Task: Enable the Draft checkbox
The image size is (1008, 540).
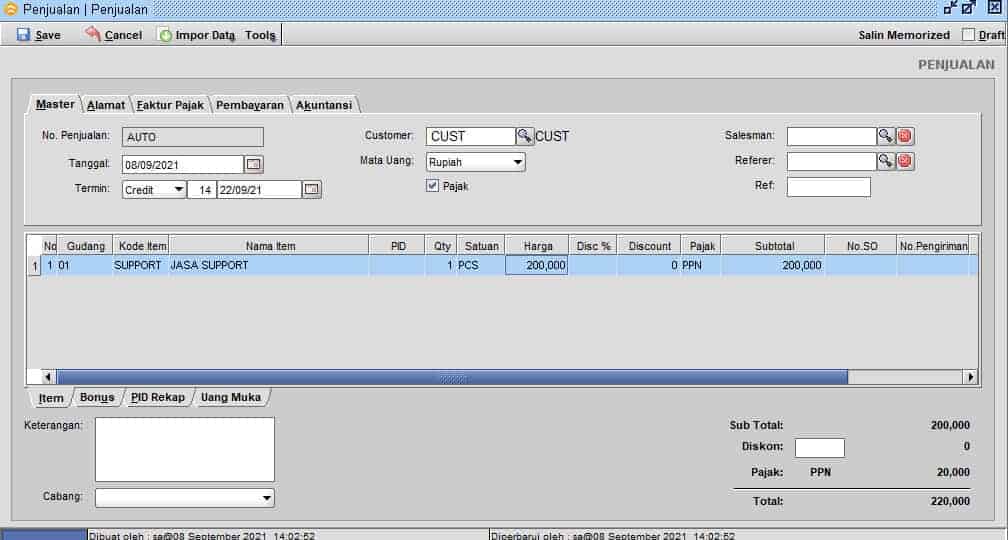Action: coord(968,35)
